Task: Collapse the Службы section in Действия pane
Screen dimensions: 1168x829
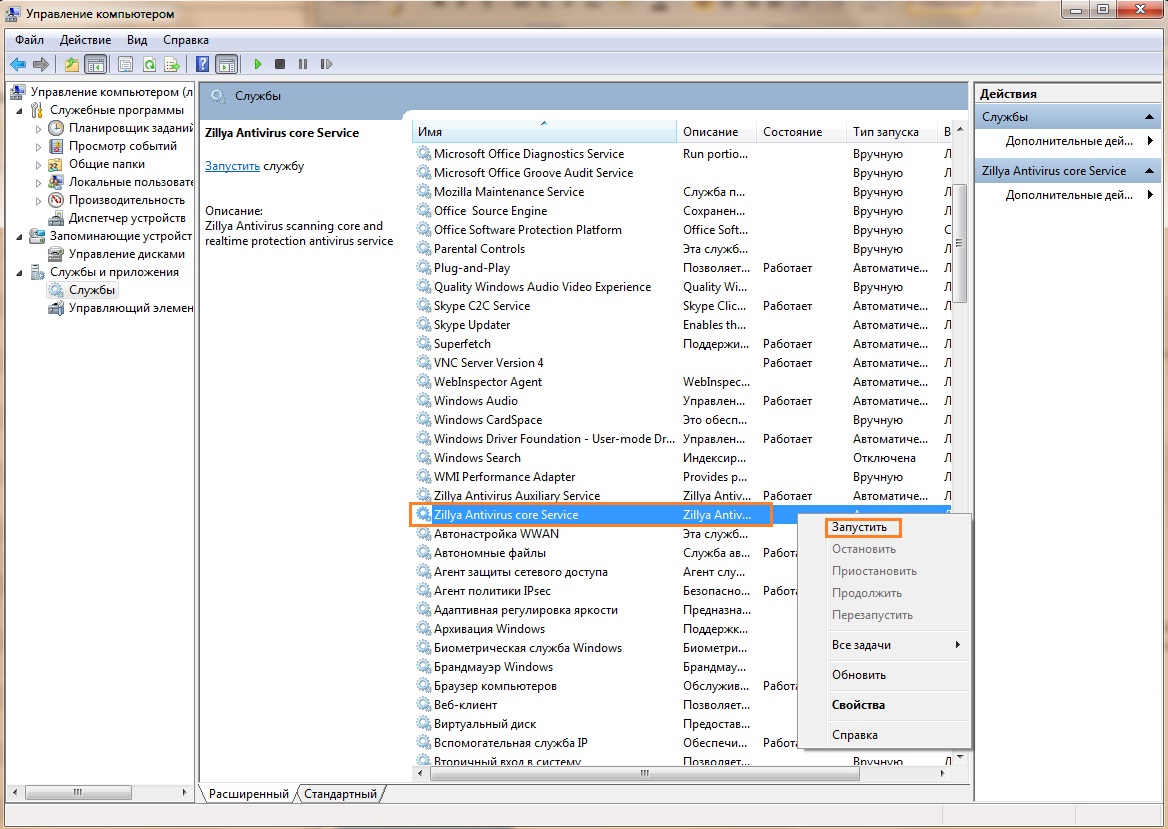Action: [1151, 117]
